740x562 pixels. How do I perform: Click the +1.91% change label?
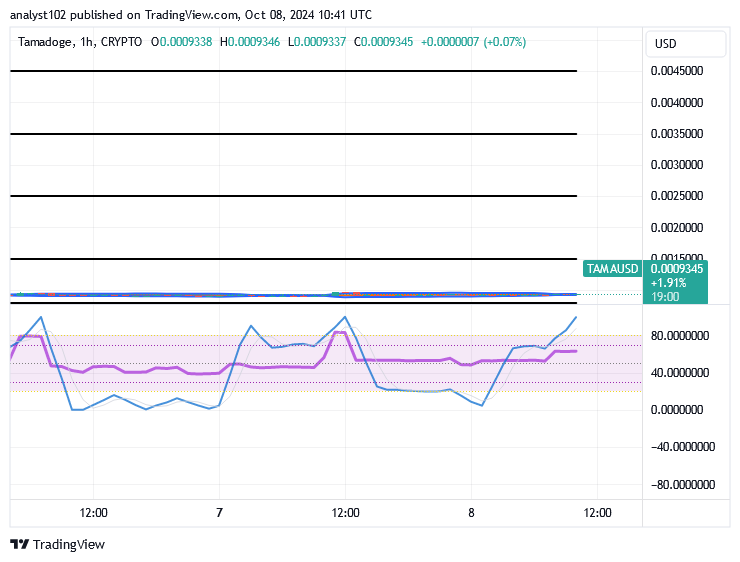click(668, 283)
